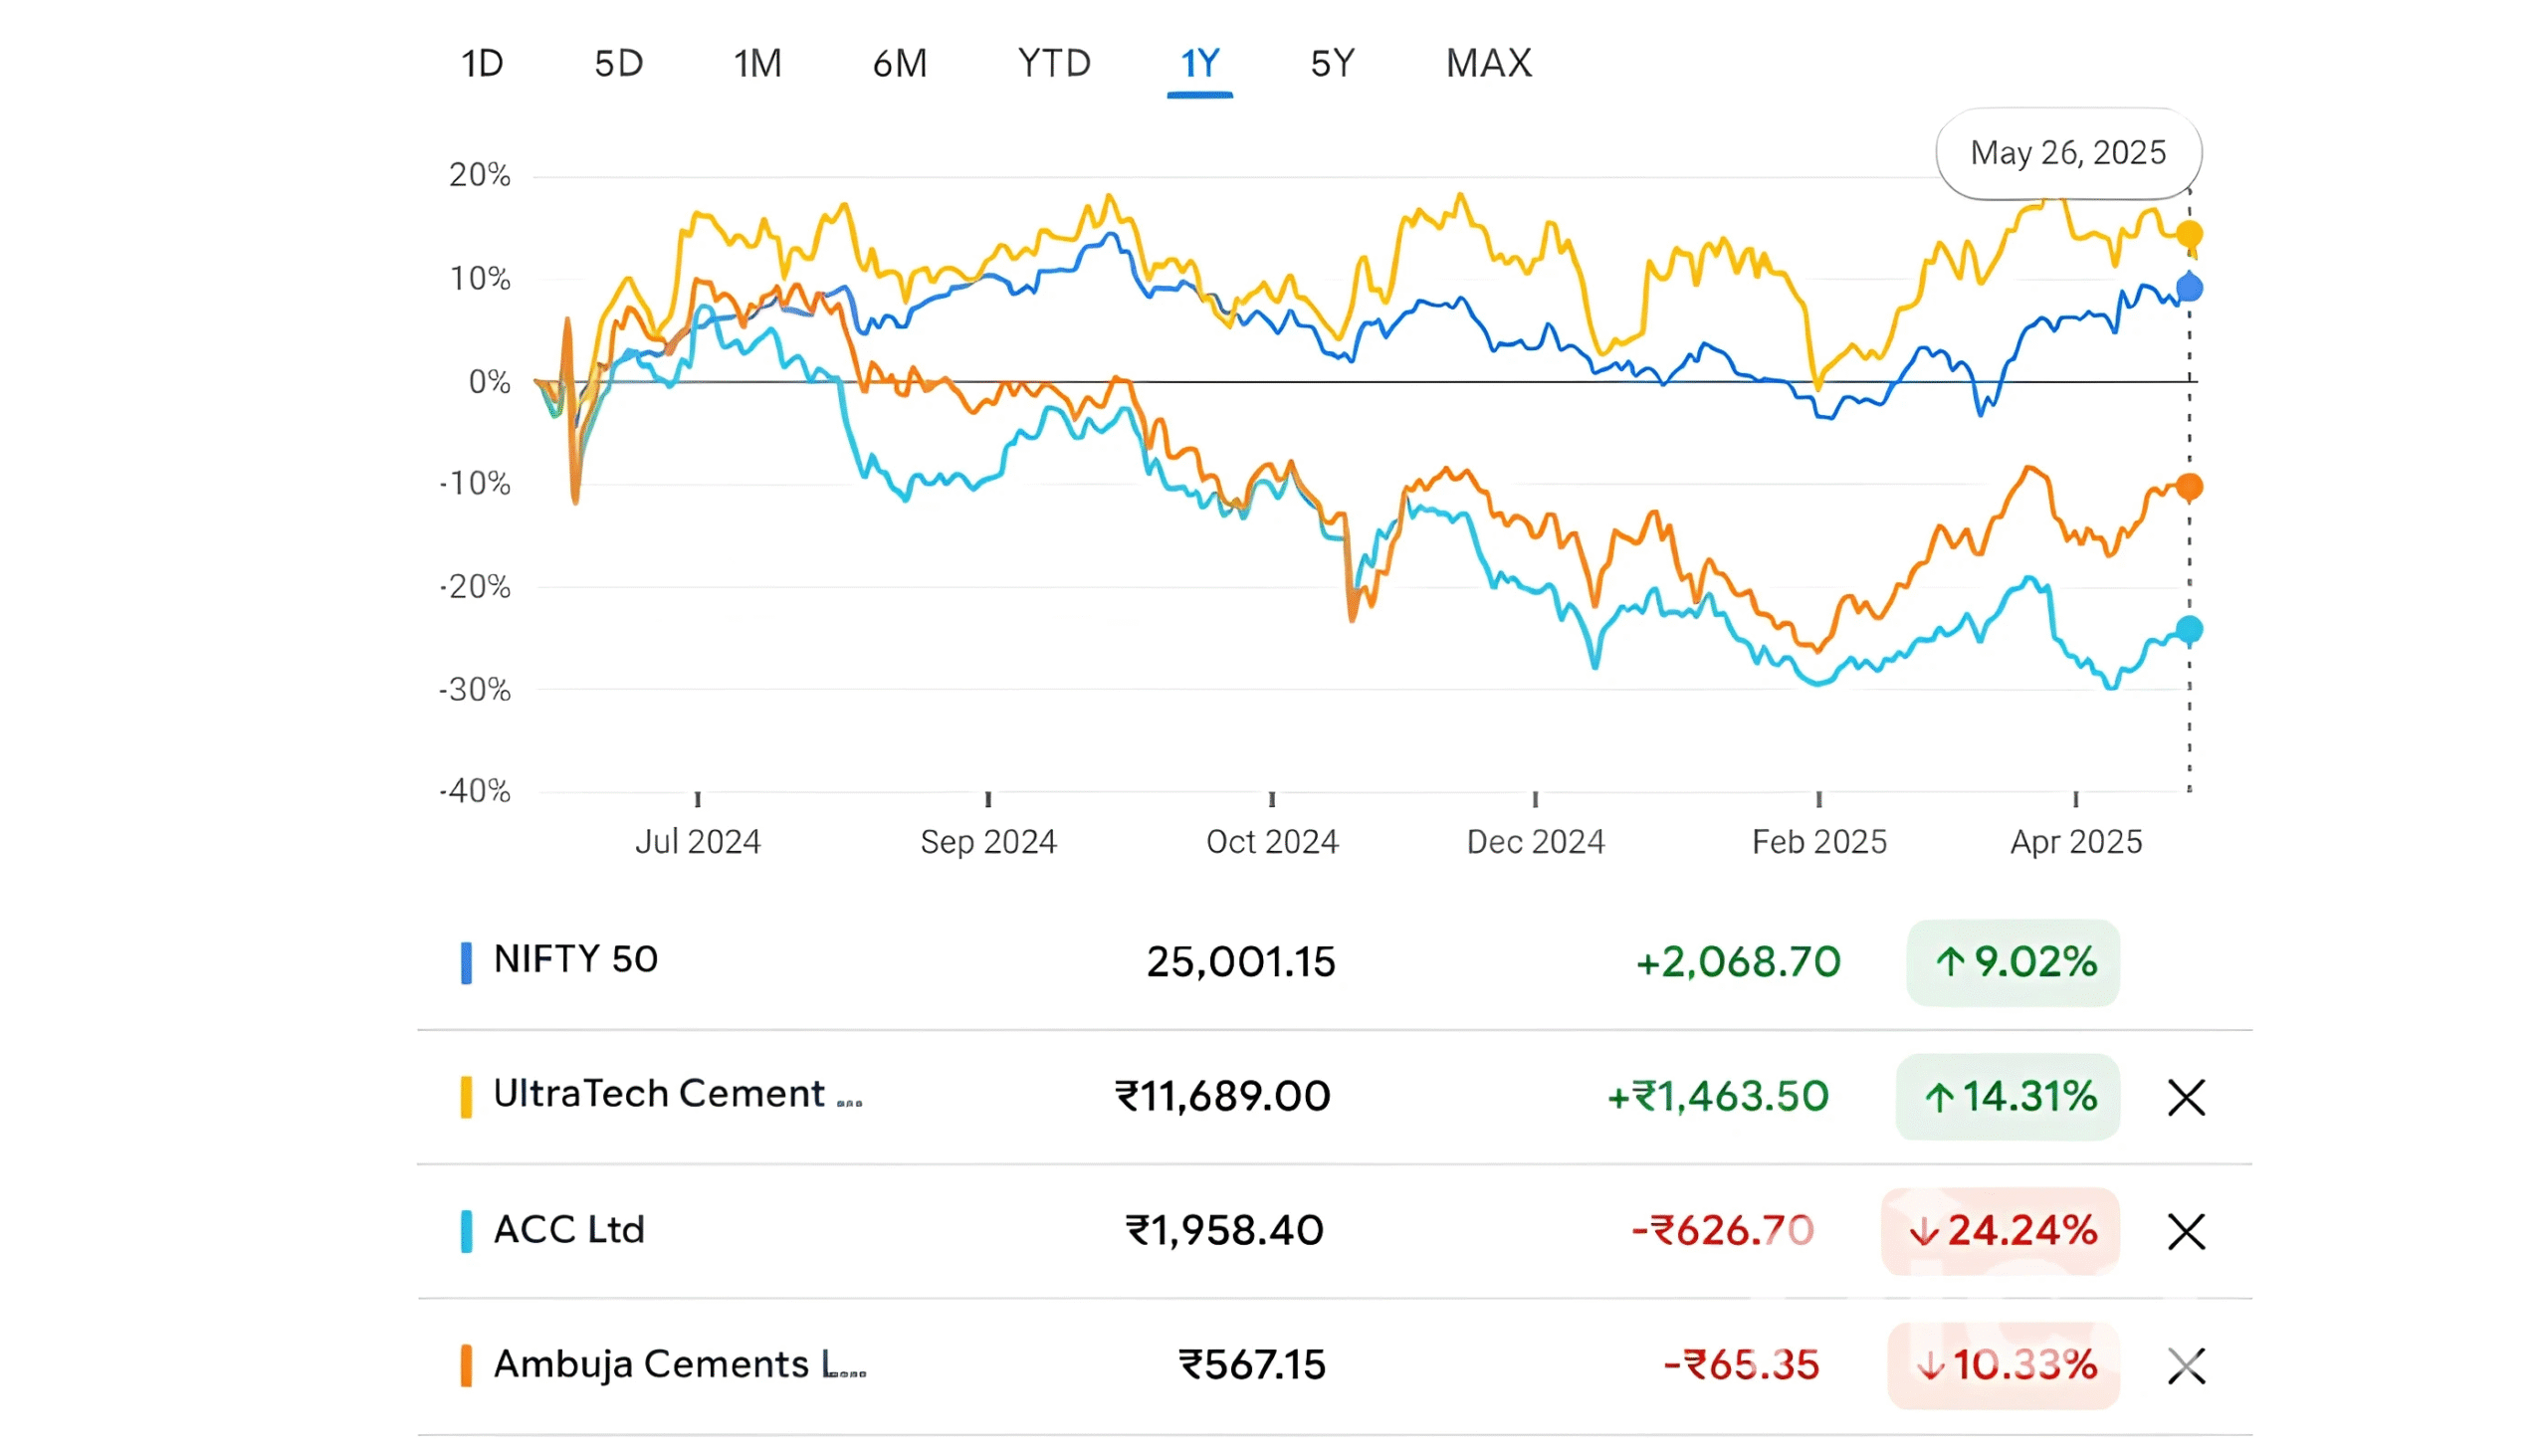Click the +2,068.70 change value
This screenshot has width=2548, height=1456.
pyautogui.click(x=1738, y=962)
